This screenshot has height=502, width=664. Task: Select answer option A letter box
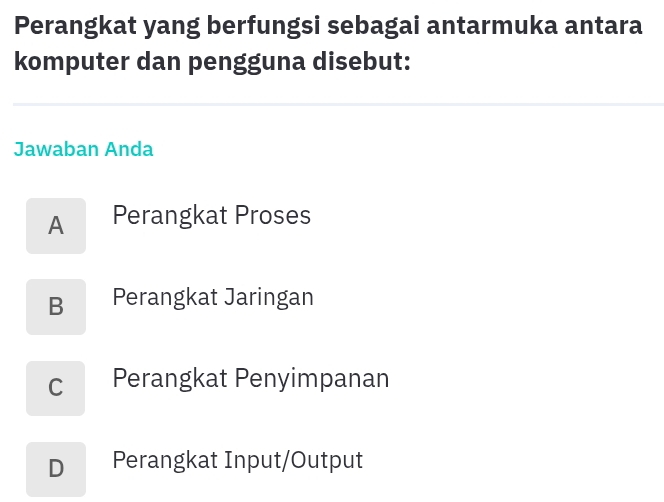tap(56, 226)
